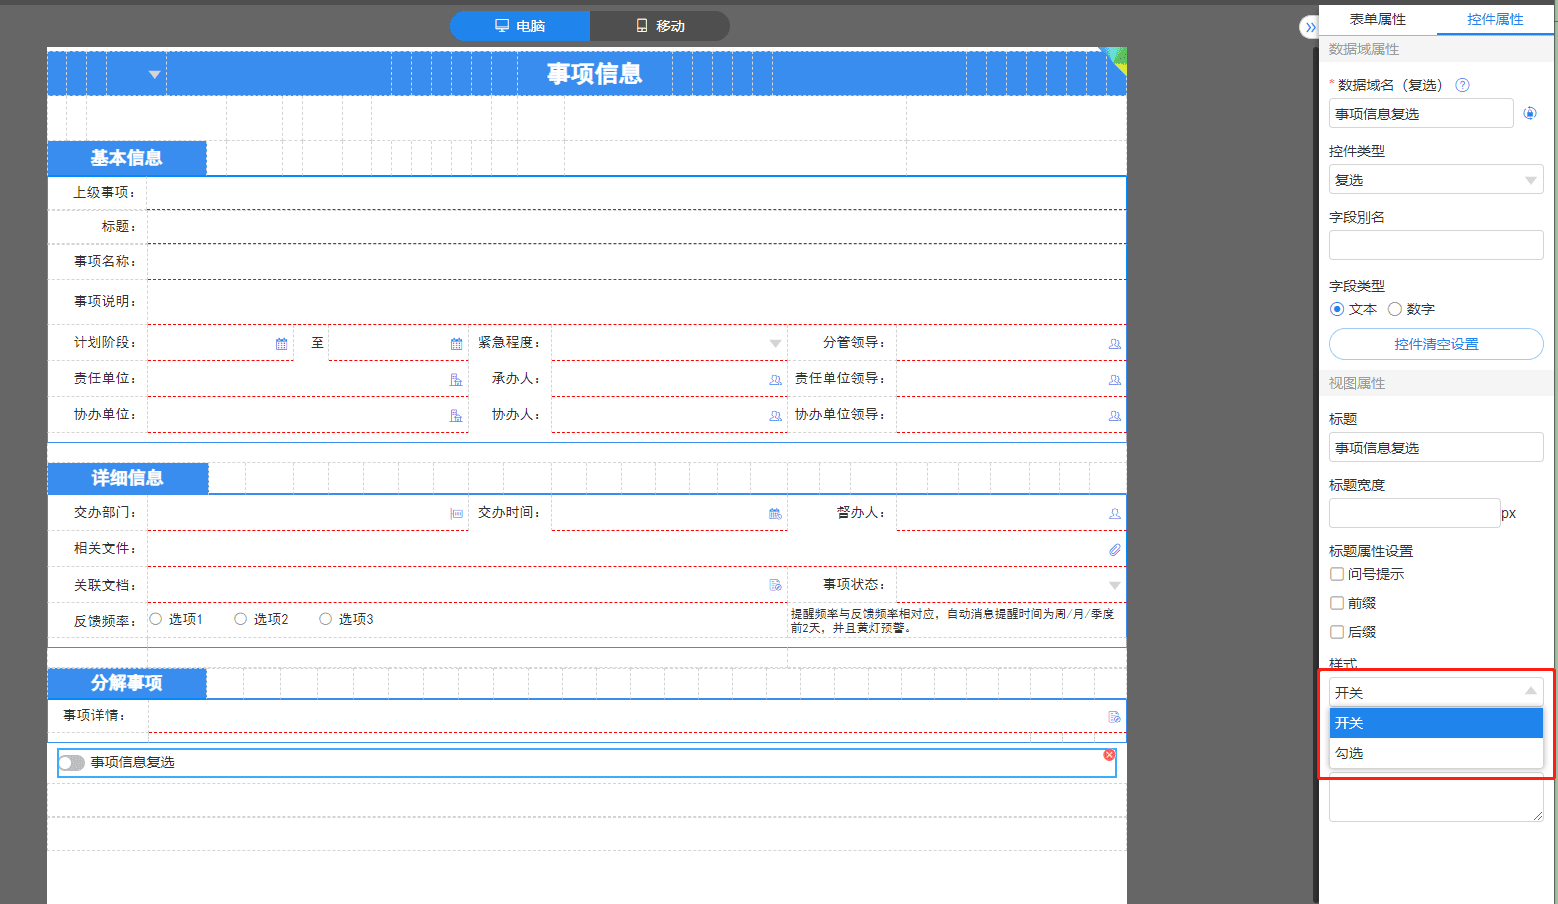Collapse the properties panel with double-arrow icon
Image resolution: width=1558 pixels, height=904 pixels.
click(1309, 27)
